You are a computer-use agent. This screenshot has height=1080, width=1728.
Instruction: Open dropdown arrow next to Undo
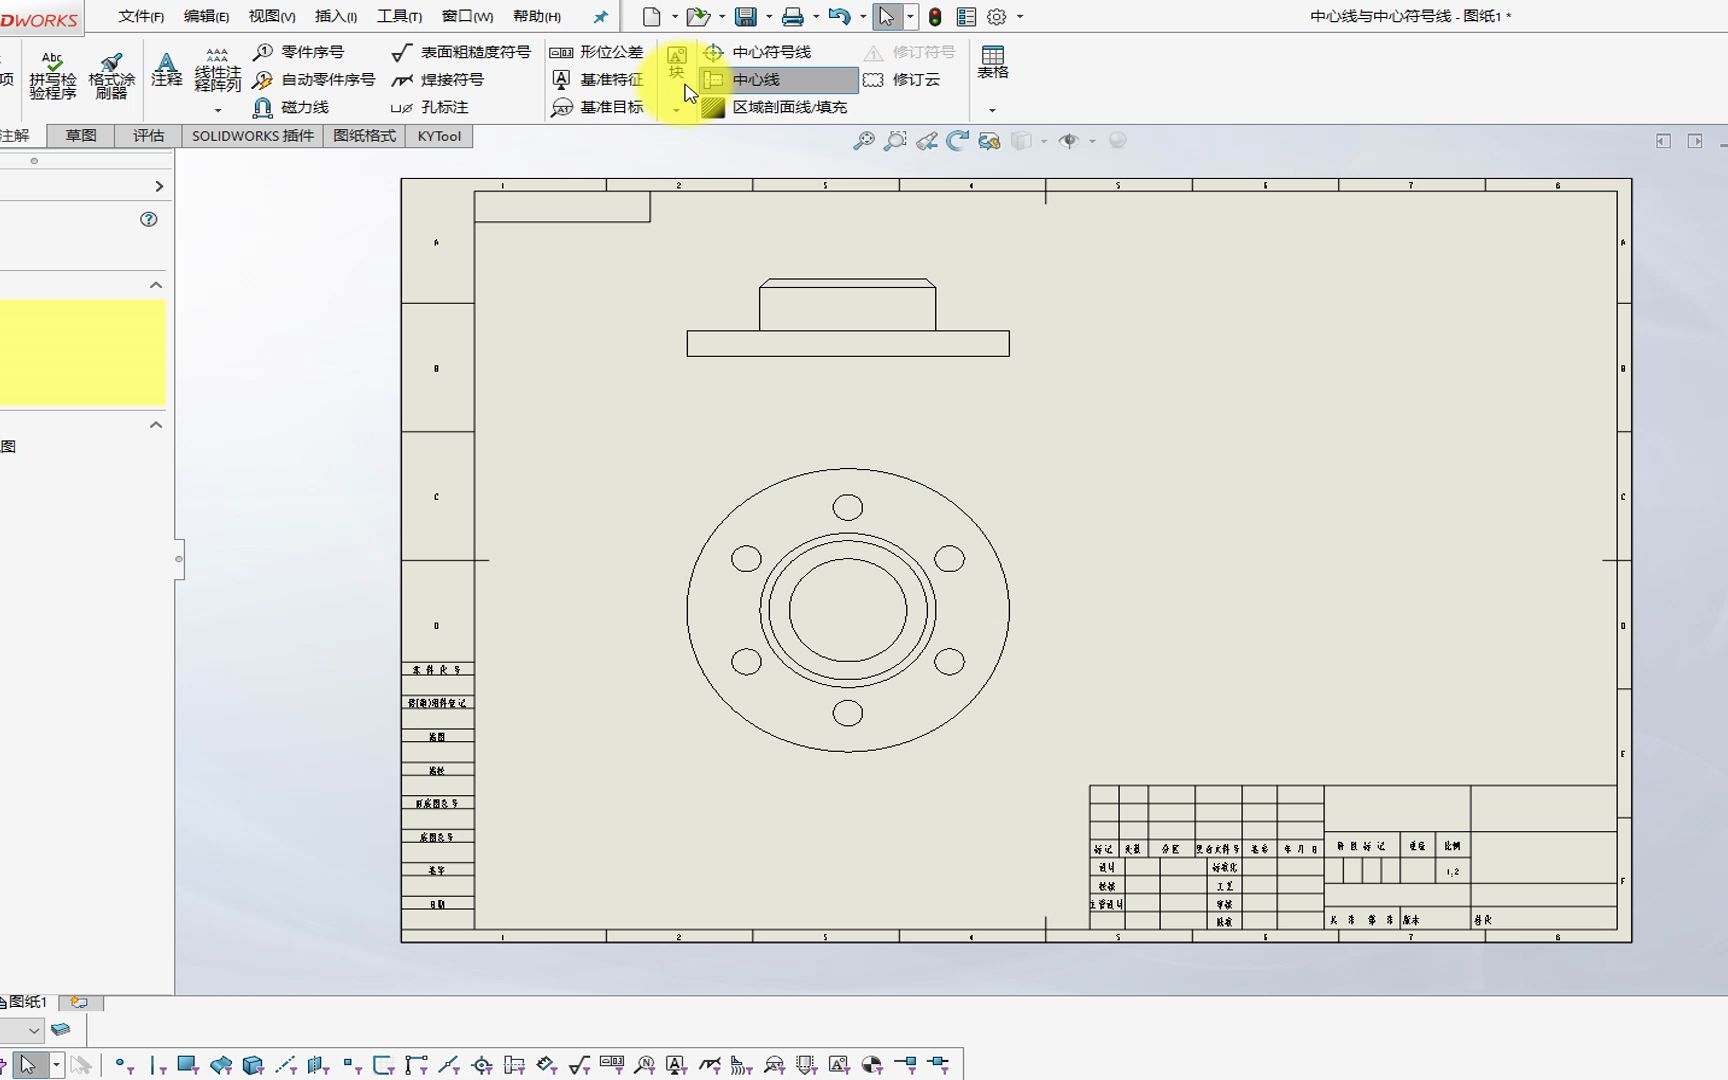click(x=863, y=17)
